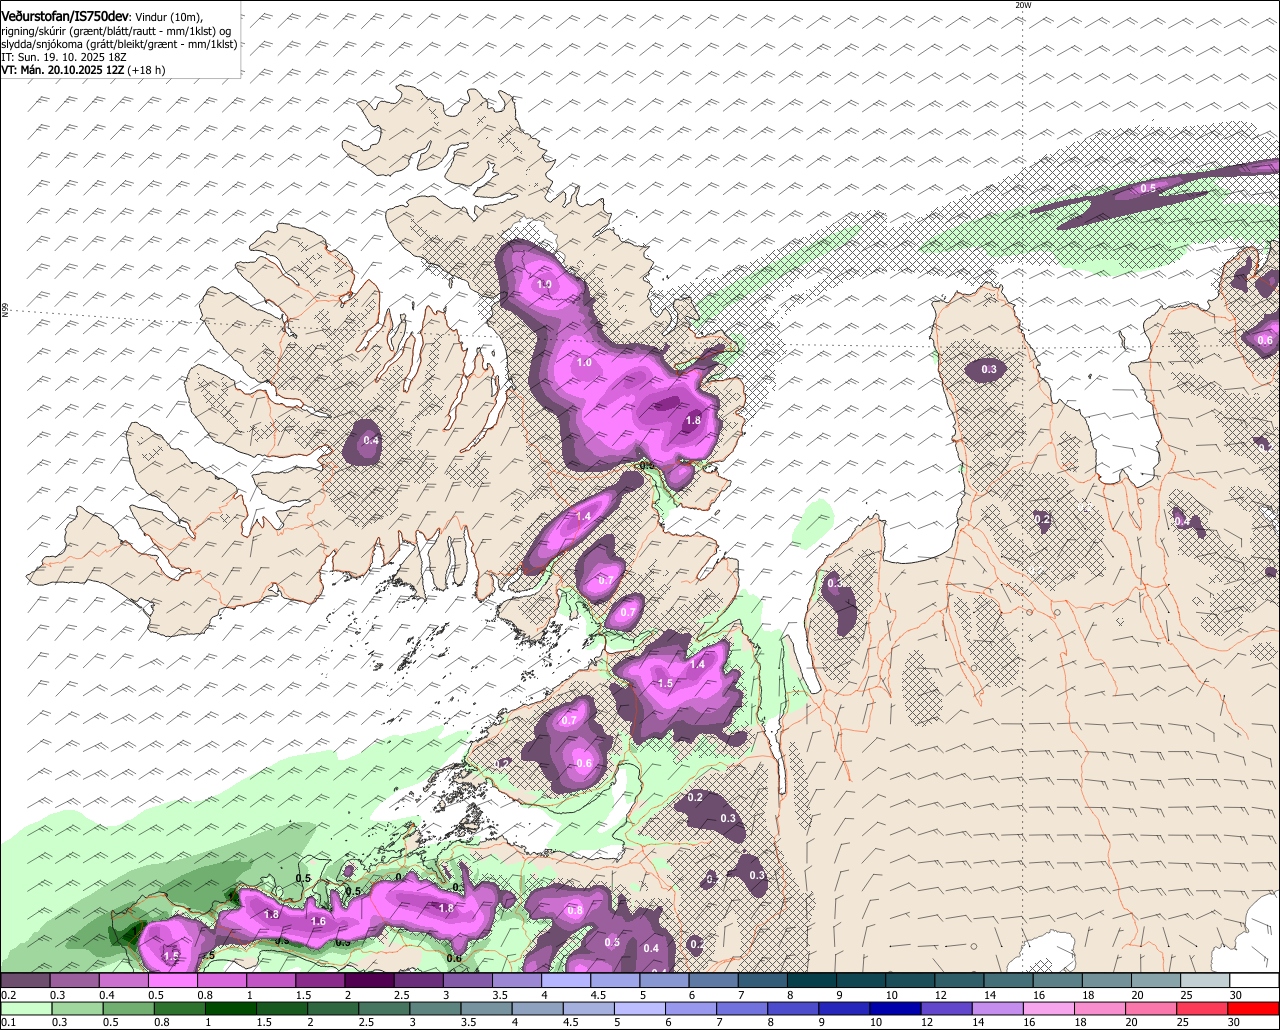
Task: Pick the dark teal snow-scale swatch at 8
Action: point(812,981)
